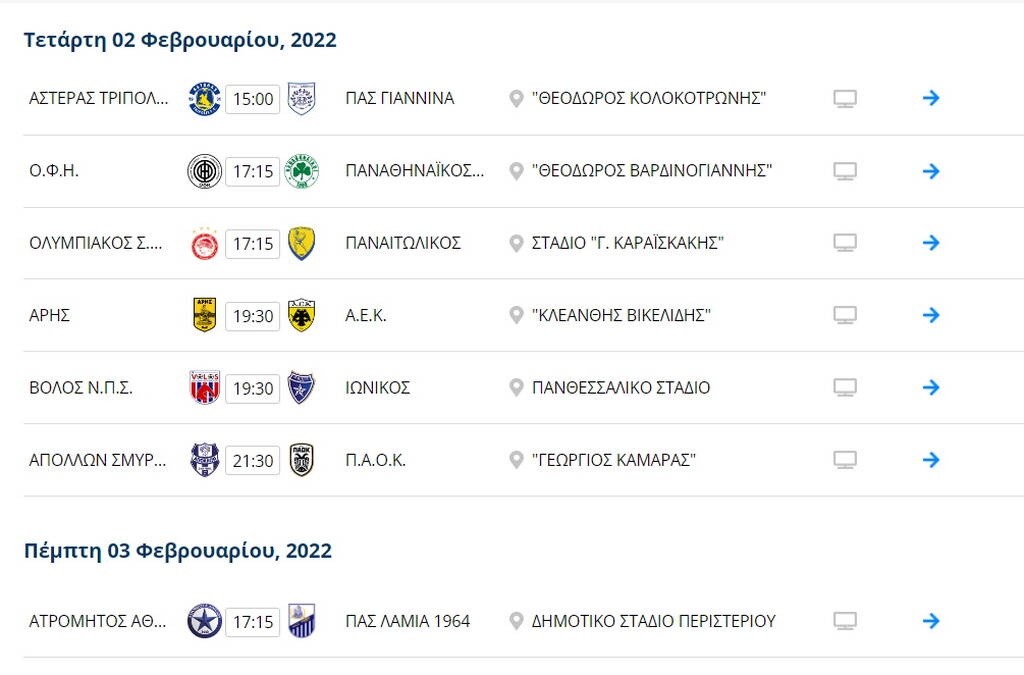Click the ΑΤΡΟΜΗΤΟΣ star crest
1024x675 pixels.
click(x=204, y=621)
